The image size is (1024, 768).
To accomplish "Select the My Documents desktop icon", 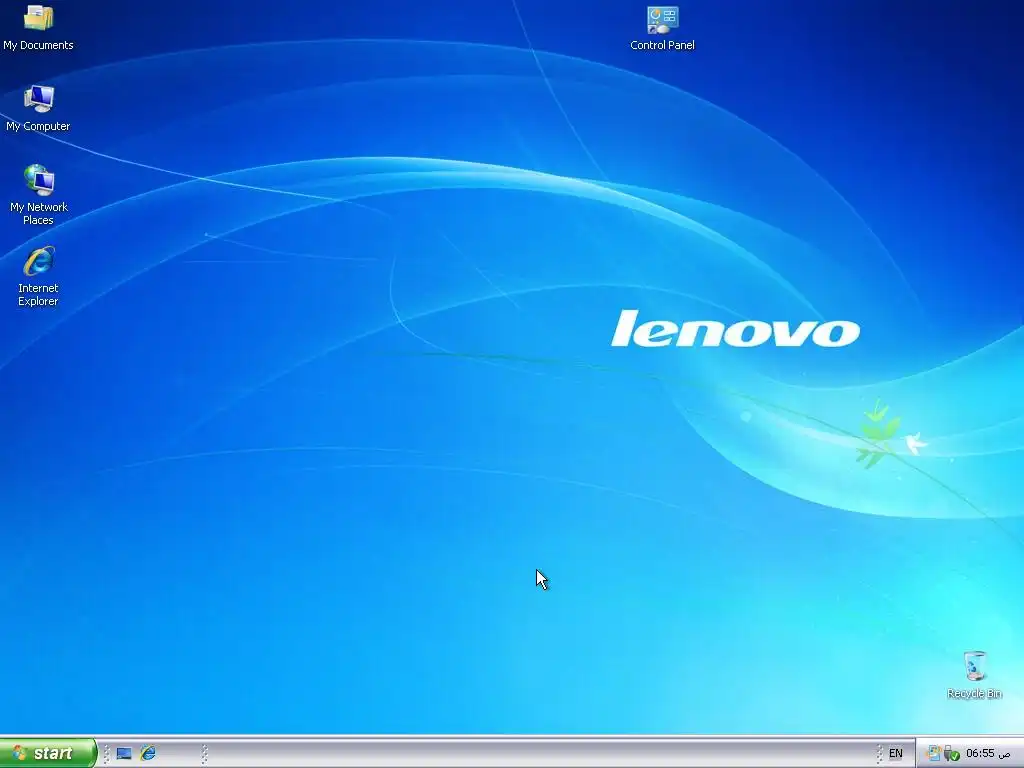I will click(x=39, y=27).
